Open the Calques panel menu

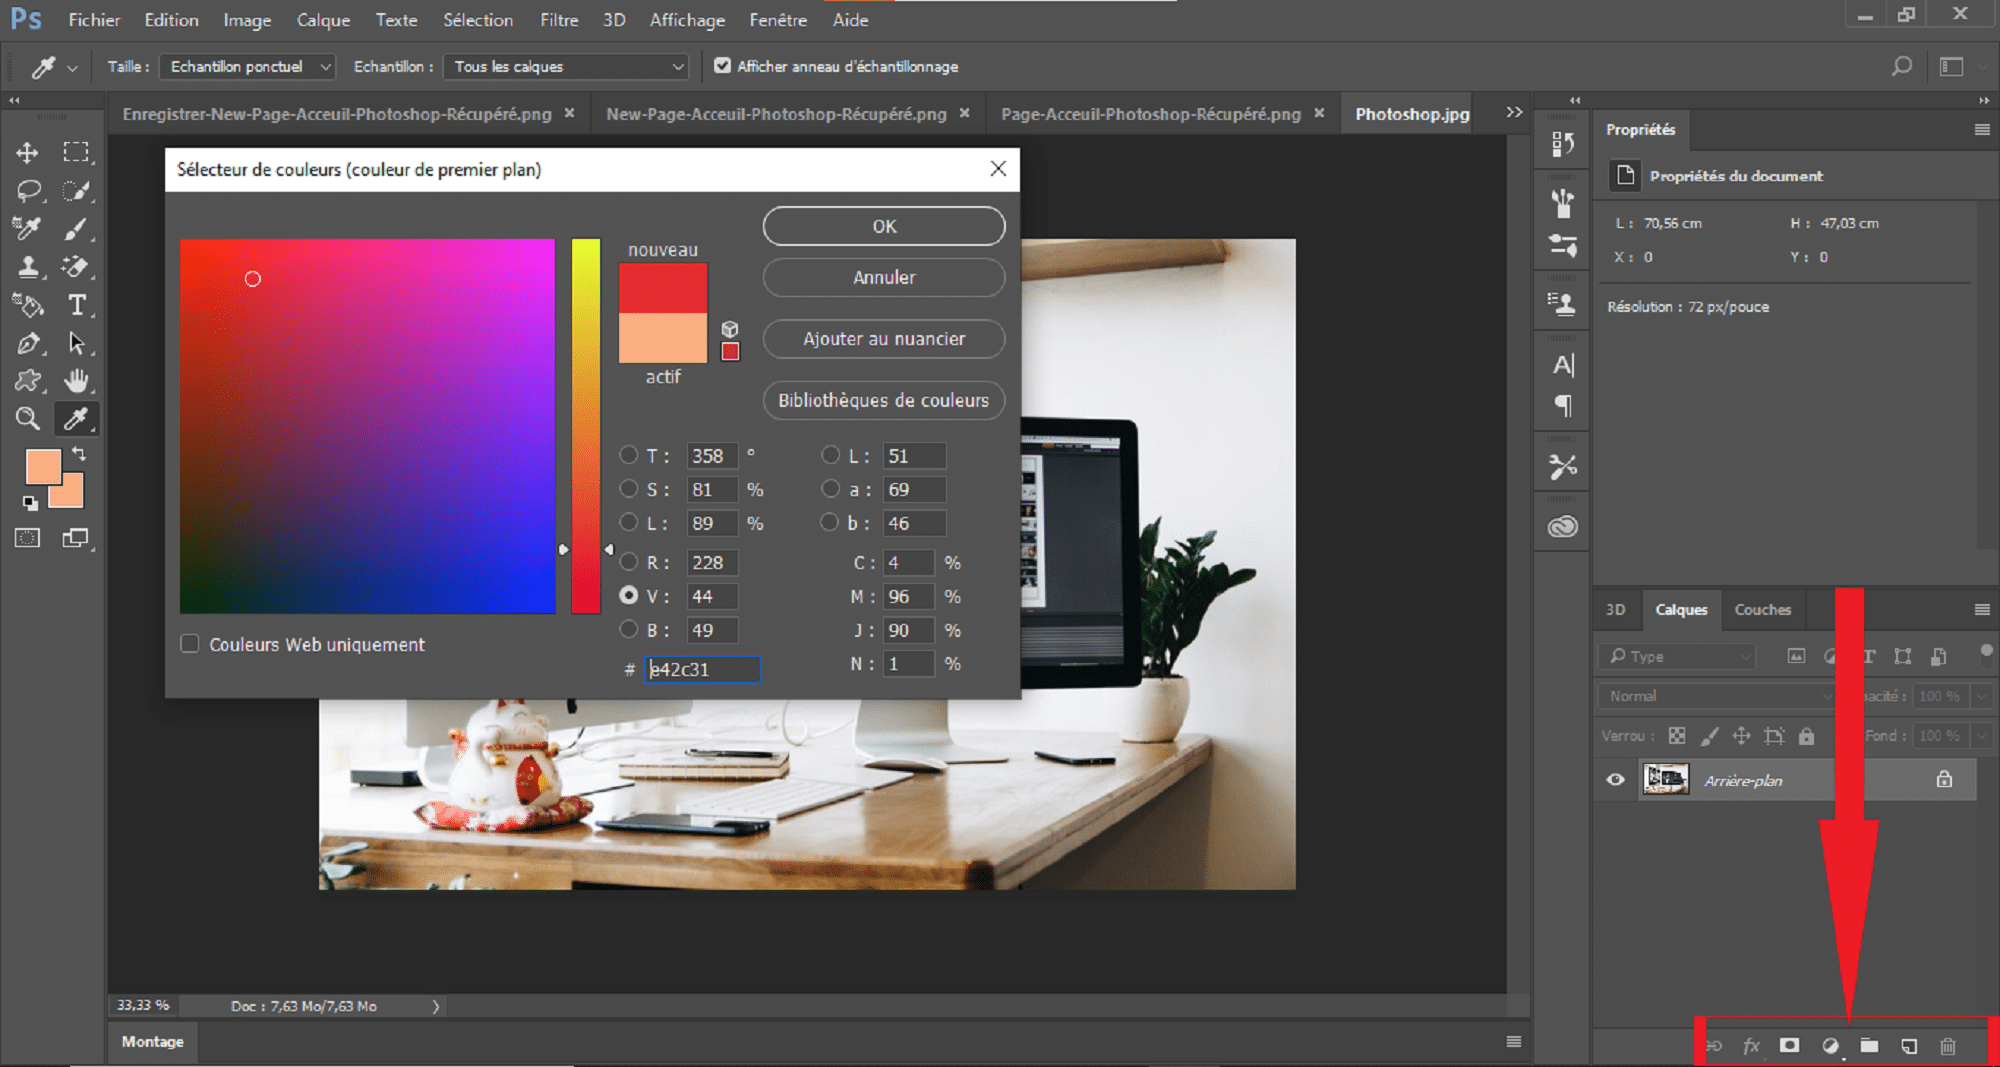[1981, 609]
